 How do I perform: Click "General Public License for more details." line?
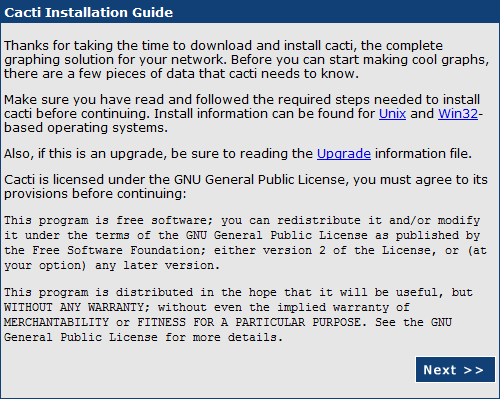click(x=143, y=337)
